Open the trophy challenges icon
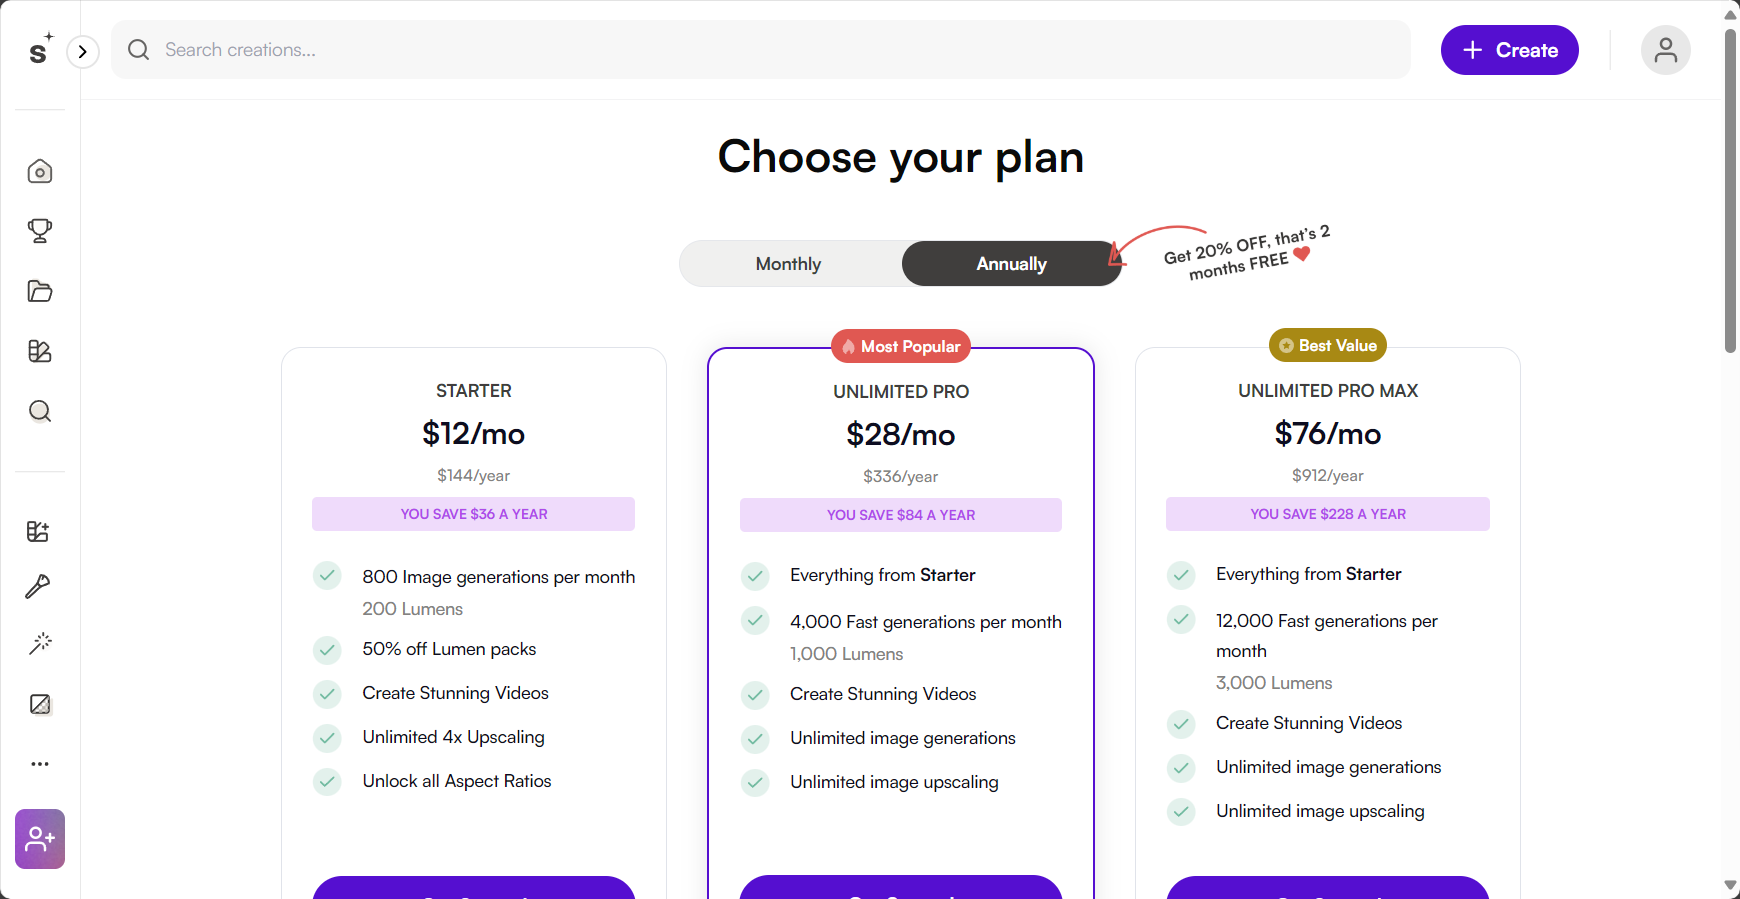This screenshot has height=899, width=1740. pos(40,231)
